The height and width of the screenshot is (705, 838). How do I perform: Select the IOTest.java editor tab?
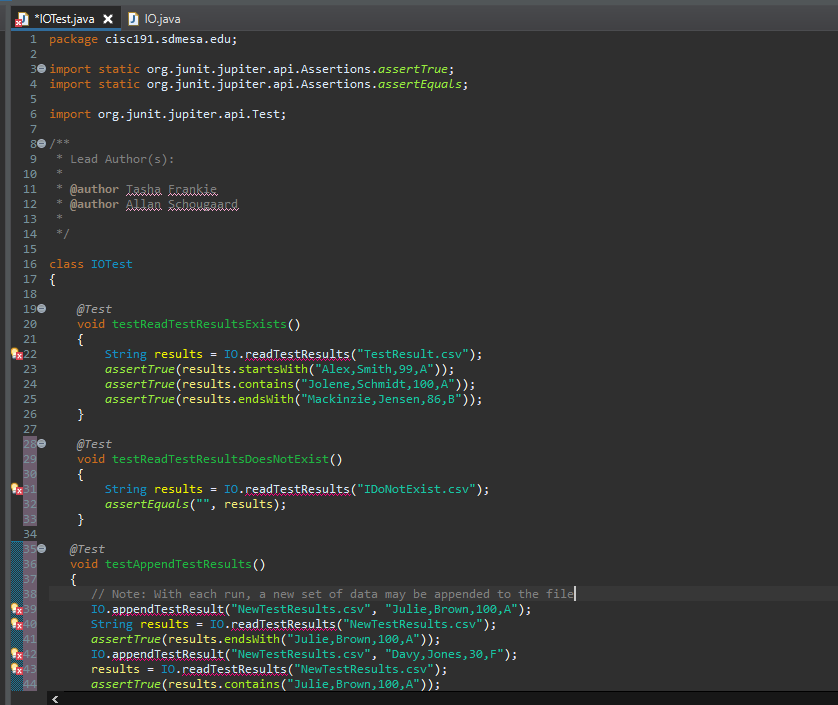click(x=65, y=19)
